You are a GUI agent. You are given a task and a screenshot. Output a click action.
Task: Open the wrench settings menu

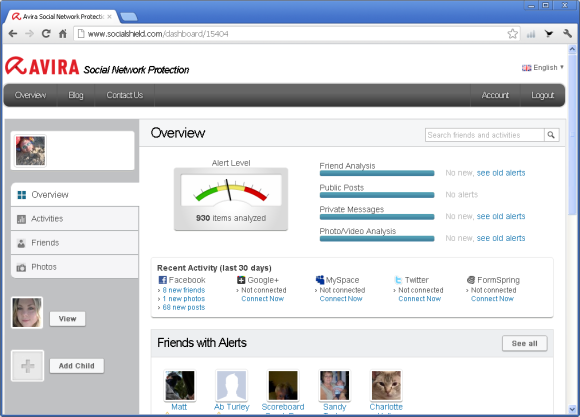coord(567,34)
